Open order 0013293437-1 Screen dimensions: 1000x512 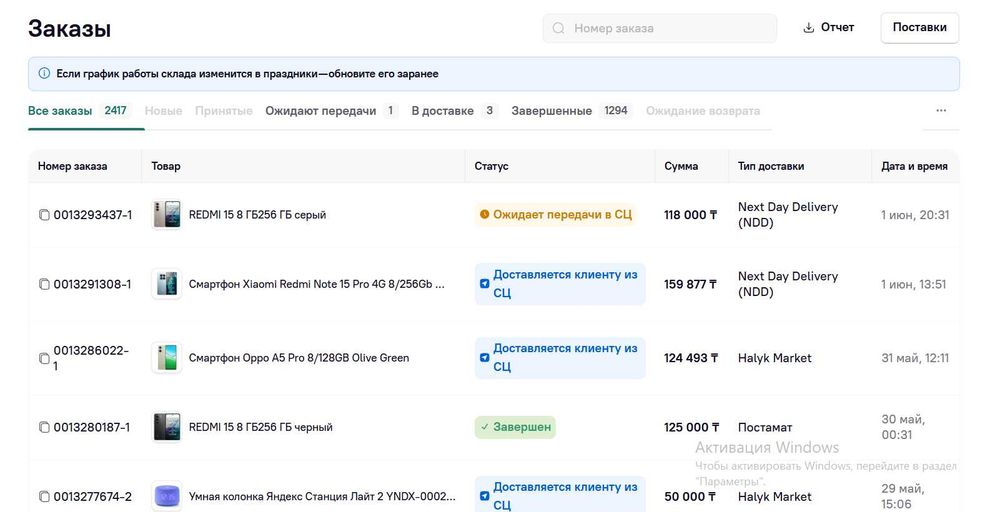point(93,215)
